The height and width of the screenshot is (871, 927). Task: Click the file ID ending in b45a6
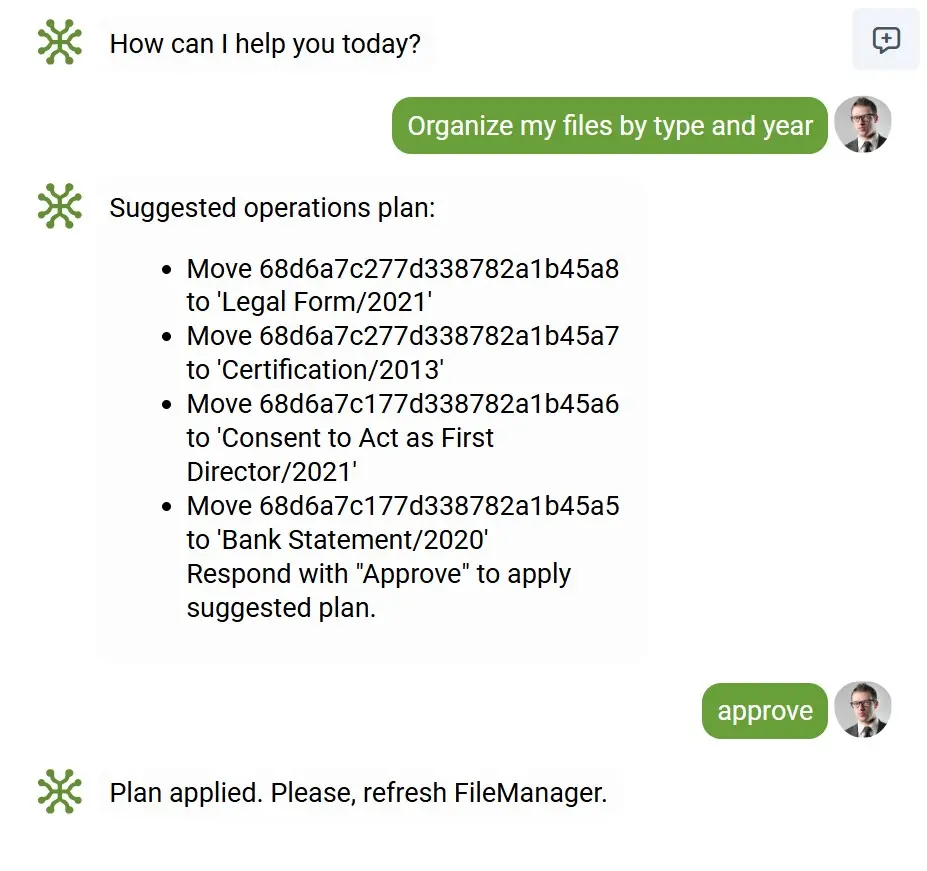(439, 404)
